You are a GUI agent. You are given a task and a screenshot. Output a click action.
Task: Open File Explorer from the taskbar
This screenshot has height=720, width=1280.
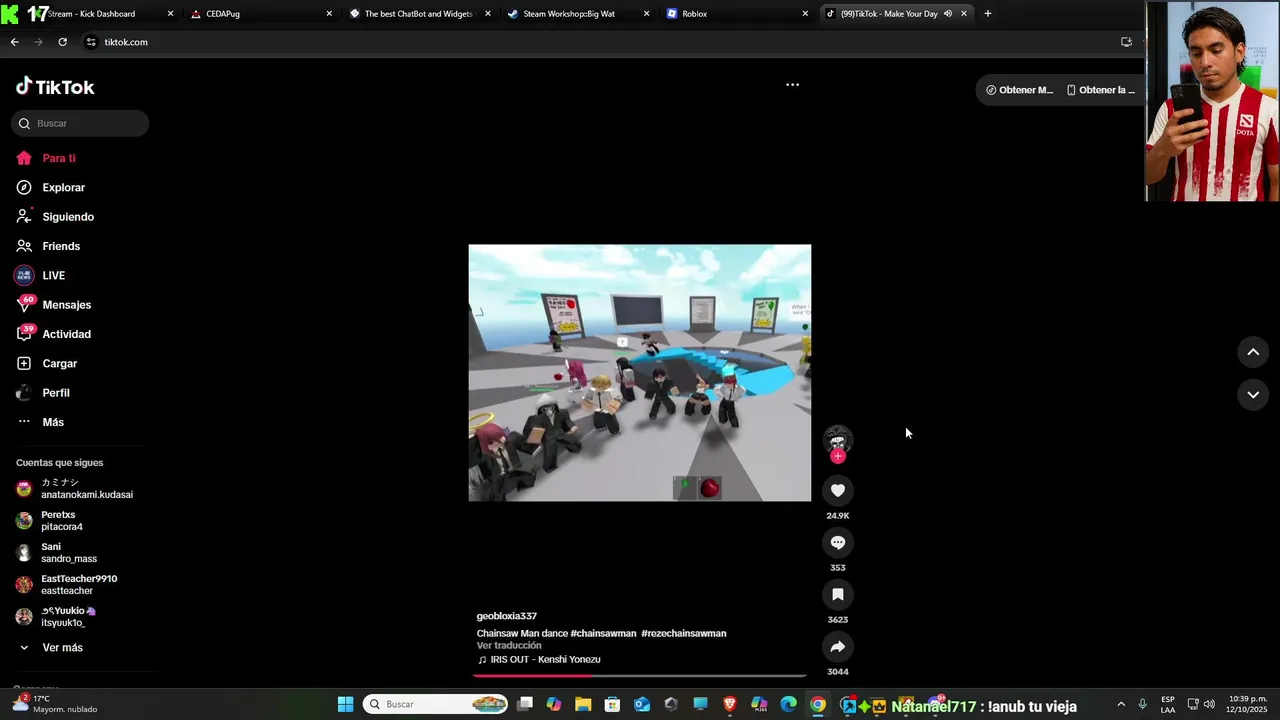point(583,704)
